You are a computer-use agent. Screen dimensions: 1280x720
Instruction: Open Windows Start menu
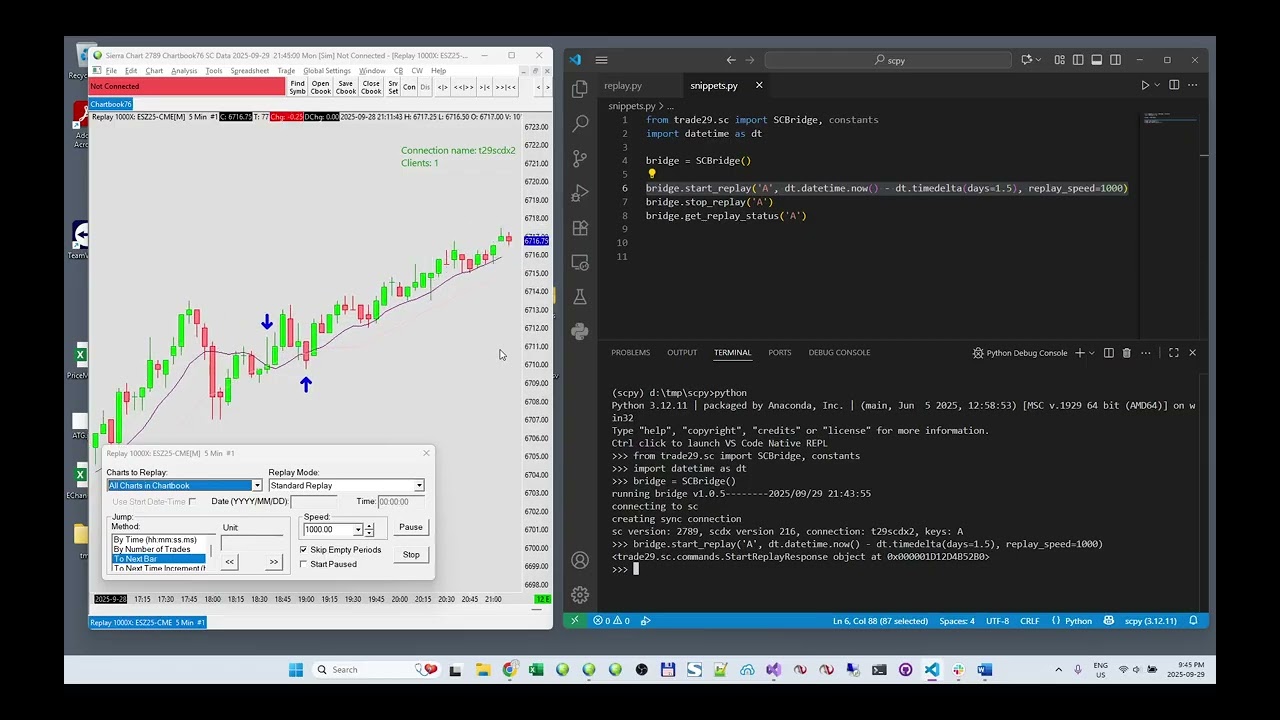pos(295,670)
